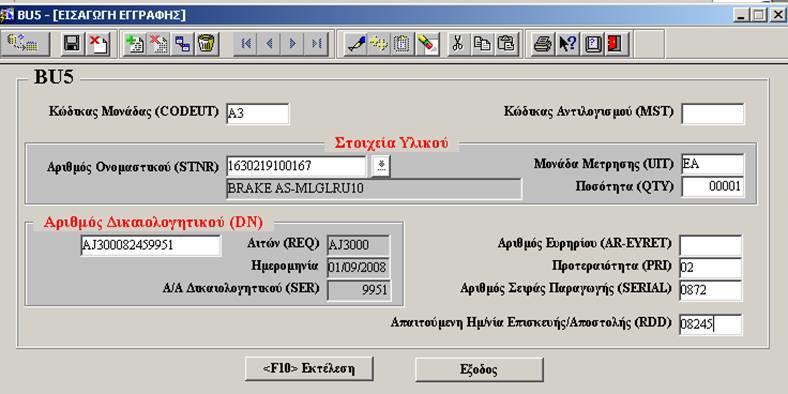Click the blue pen edit icon
Image resolution: width=788 pixels, height=394 pixels.
tap(356, 44)
